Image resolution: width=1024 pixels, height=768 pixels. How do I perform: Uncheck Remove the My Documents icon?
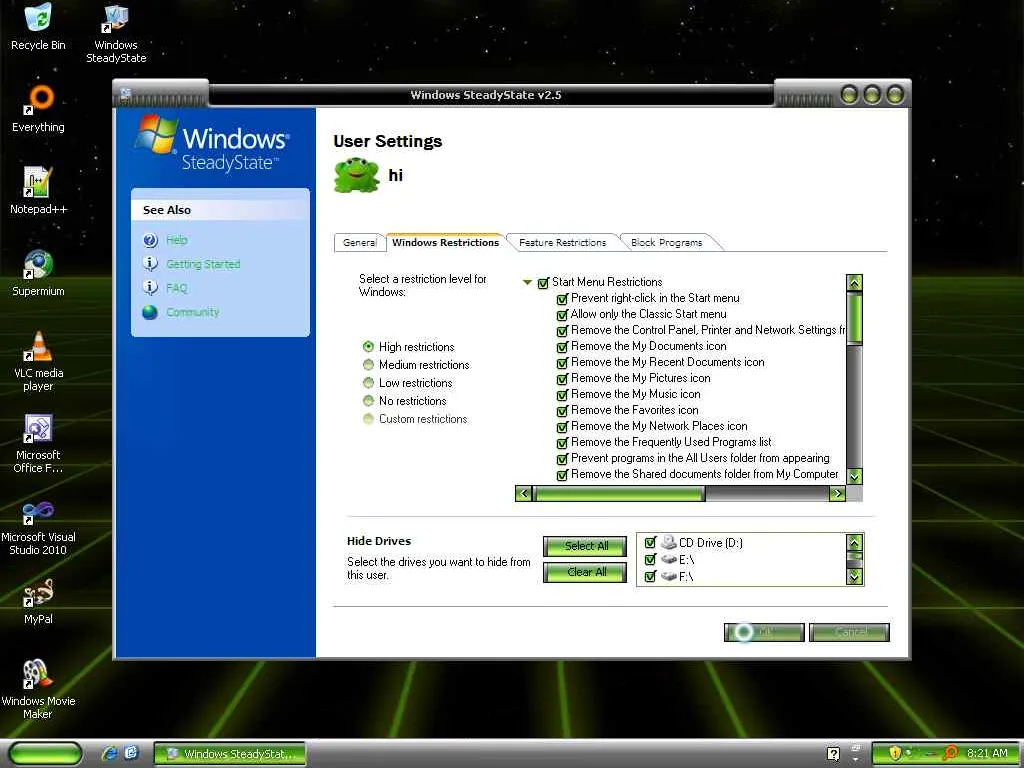point(562,347)
